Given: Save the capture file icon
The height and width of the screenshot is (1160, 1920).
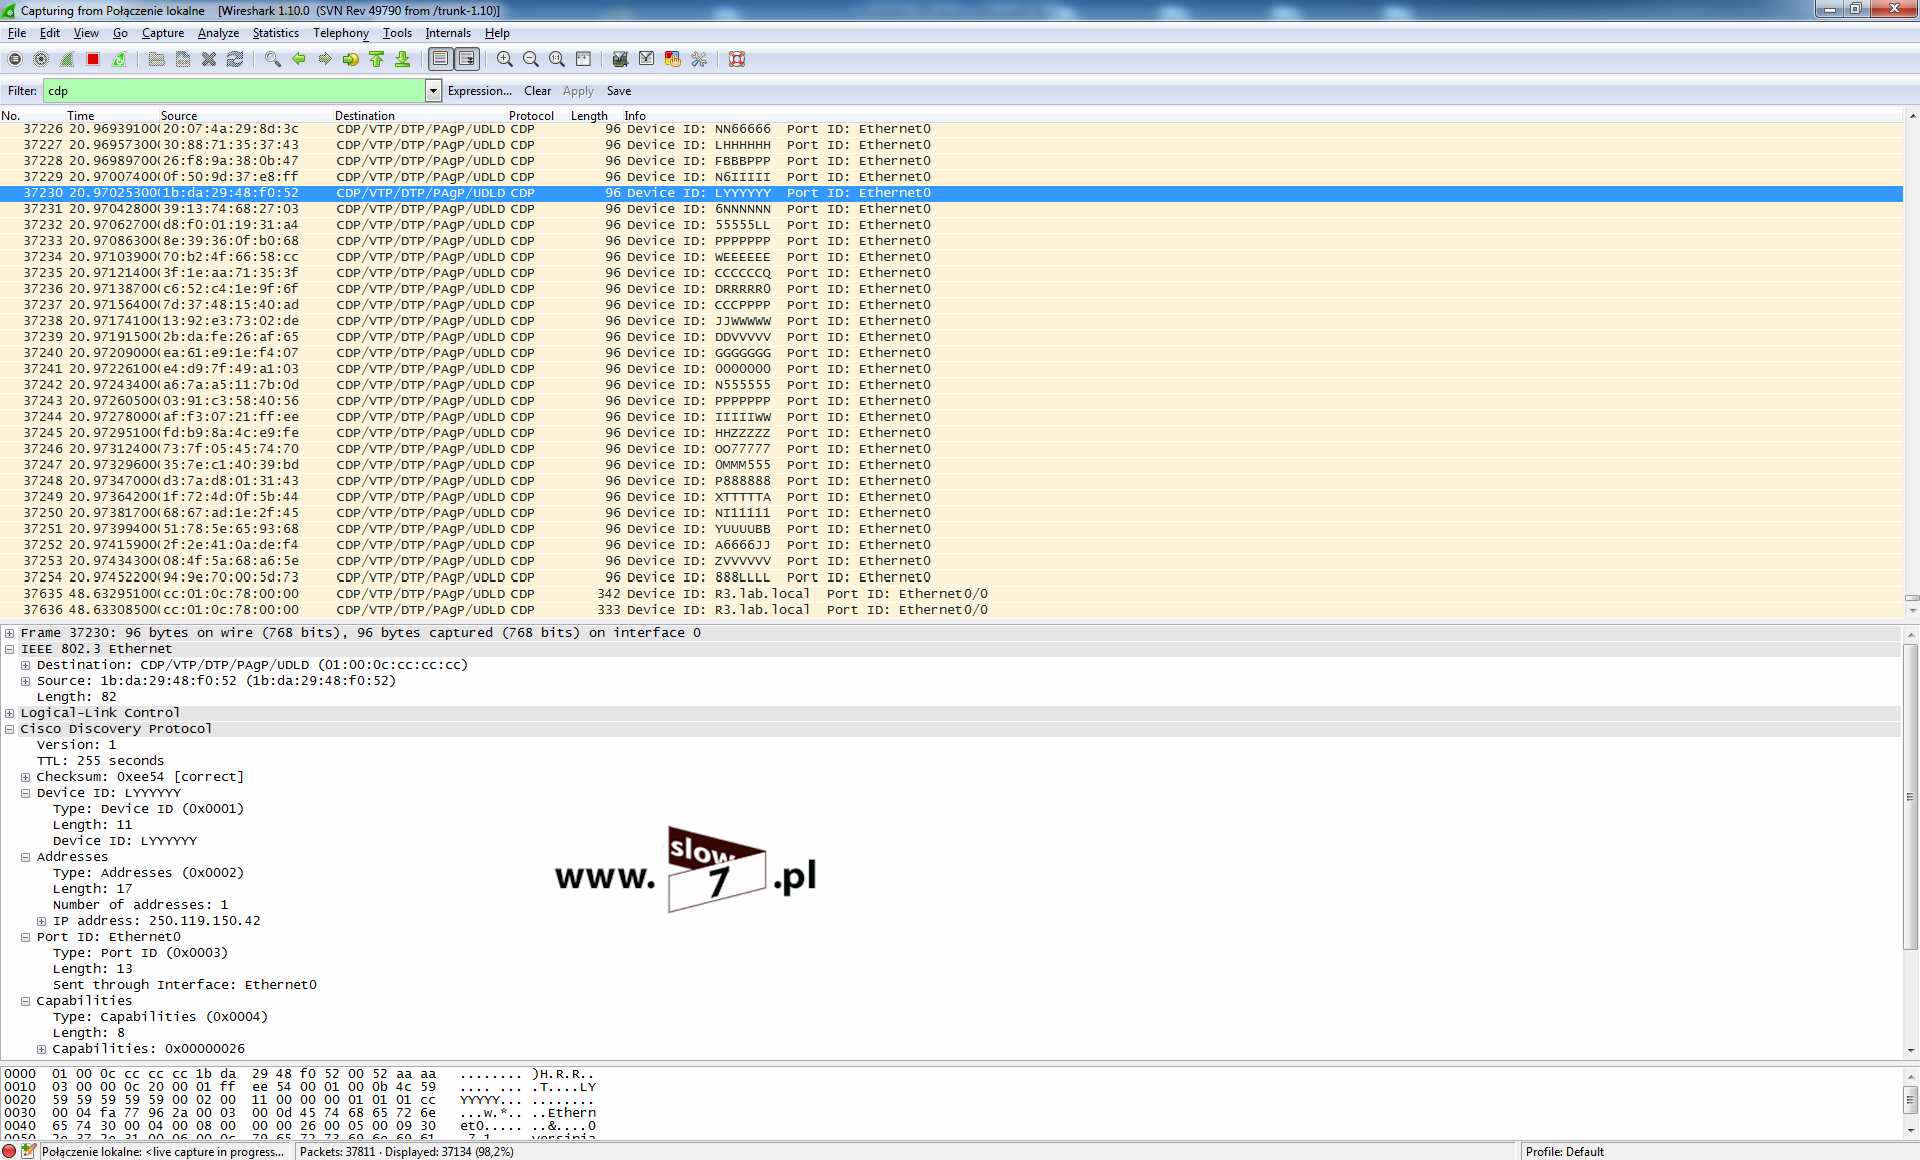Looking at the screenshot, I should pos(183,59).
